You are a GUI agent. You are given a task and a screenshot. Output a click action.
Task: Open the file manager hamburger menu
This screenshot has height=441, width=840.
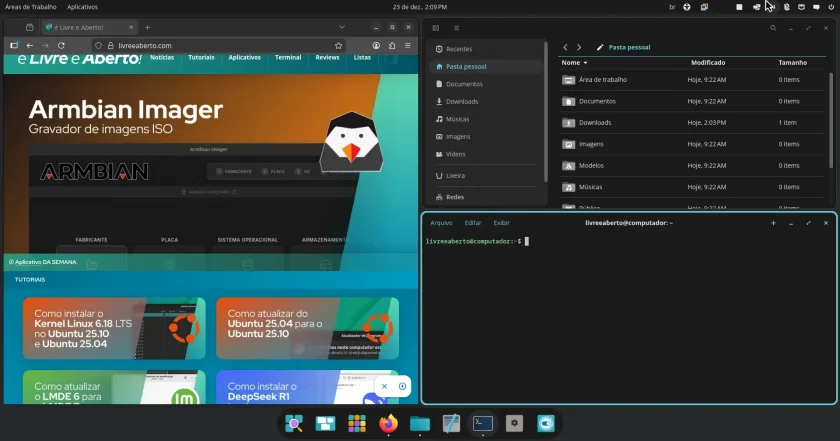[456, 28]
